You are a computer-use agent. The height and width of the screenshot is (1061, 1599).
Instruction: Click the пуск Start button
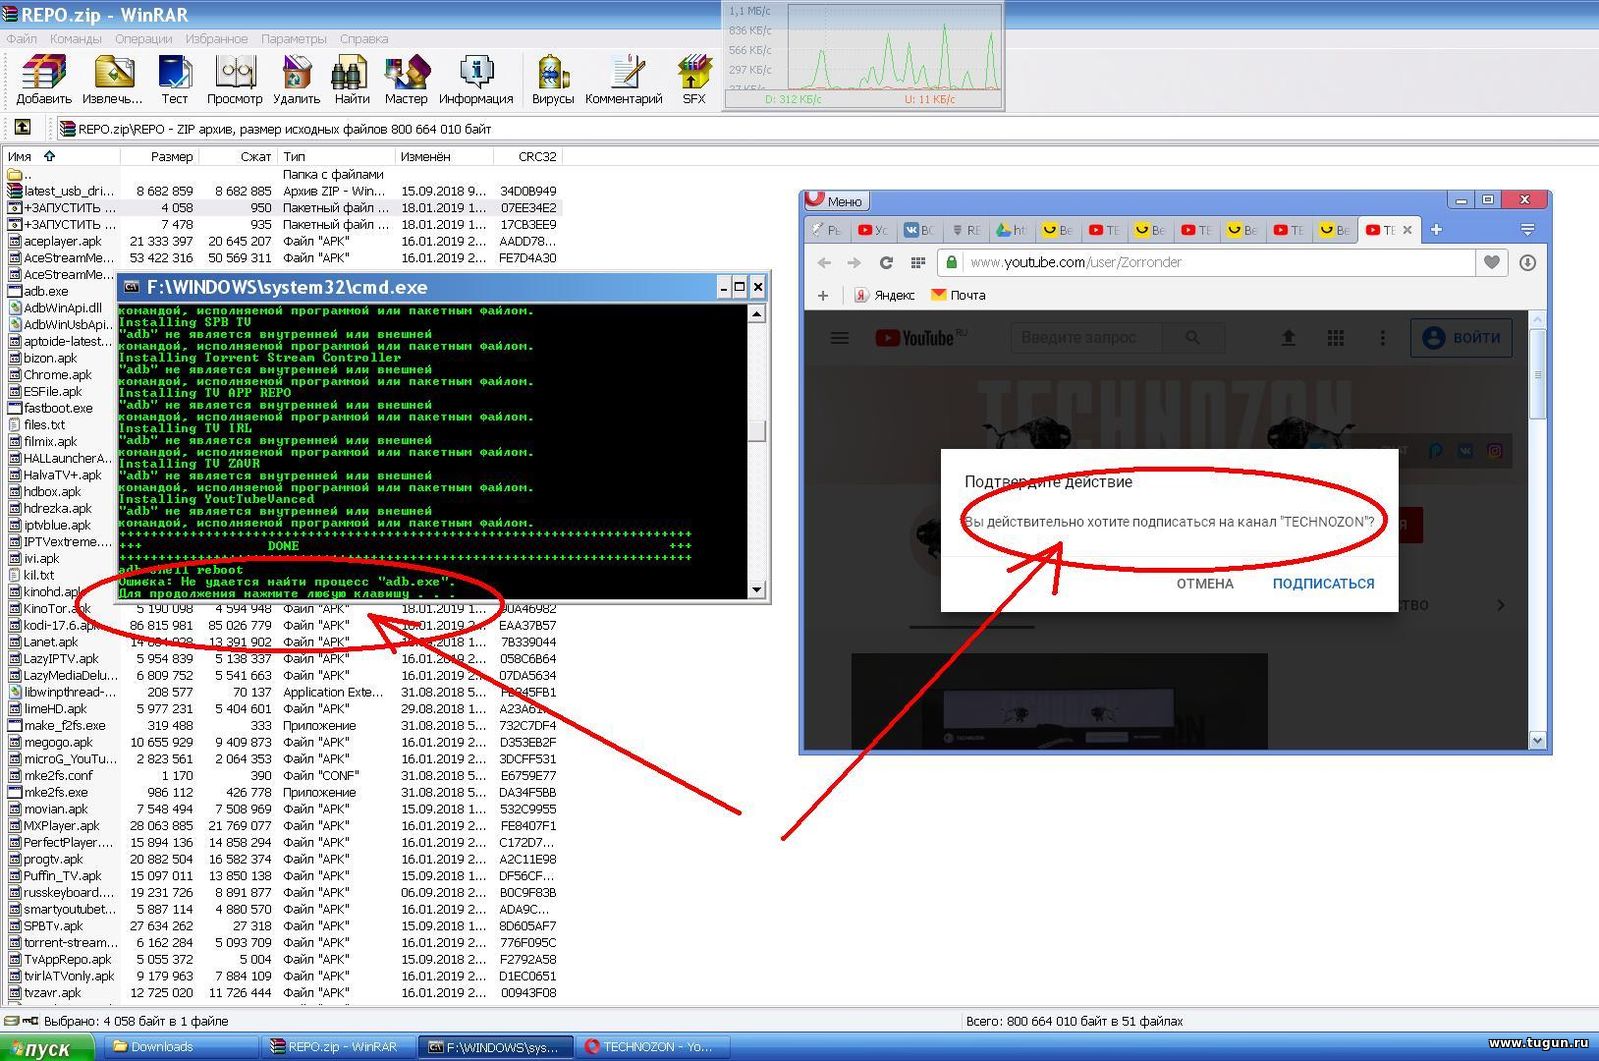pos(46,1048)
